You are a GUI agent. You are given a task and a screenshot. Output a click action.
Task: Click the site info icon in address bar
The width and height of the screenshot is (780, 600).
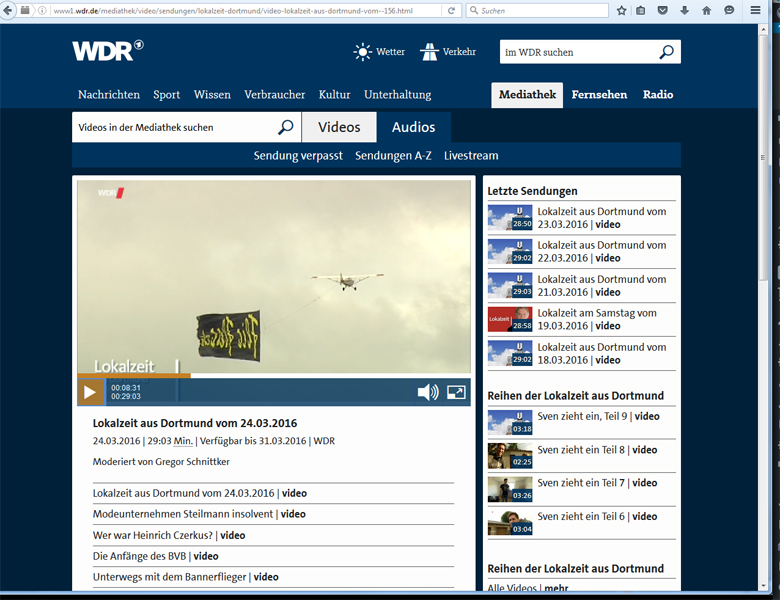pyautogui.click(x=42, y=10)
